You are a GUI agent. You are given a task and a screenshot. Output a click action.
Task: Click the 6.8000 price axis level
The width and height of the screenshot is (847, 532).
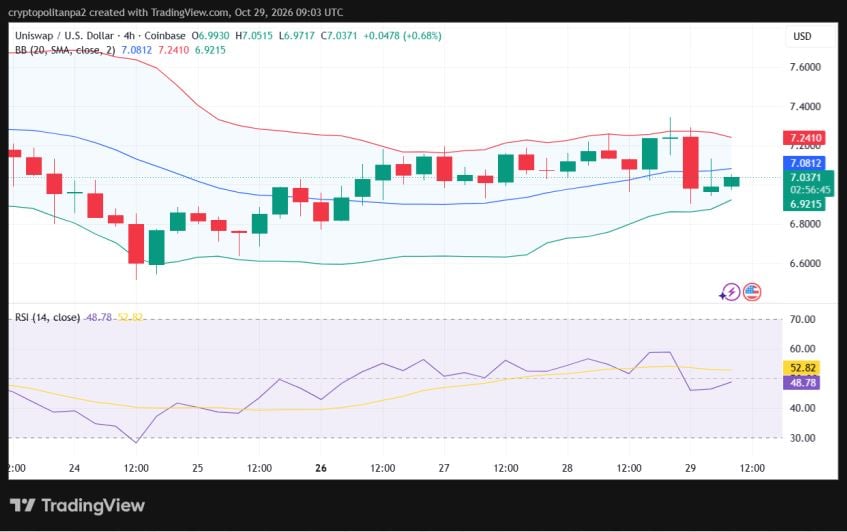tap(804, 224)
